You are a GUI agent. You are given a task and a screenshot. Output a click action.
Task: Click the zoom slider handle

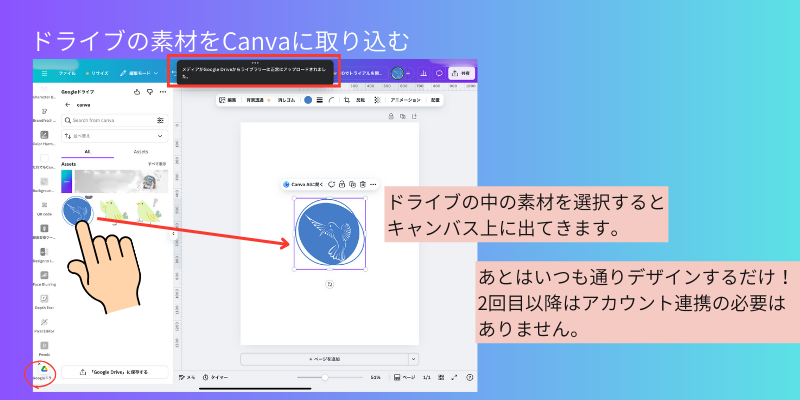(x=324, y=378)
